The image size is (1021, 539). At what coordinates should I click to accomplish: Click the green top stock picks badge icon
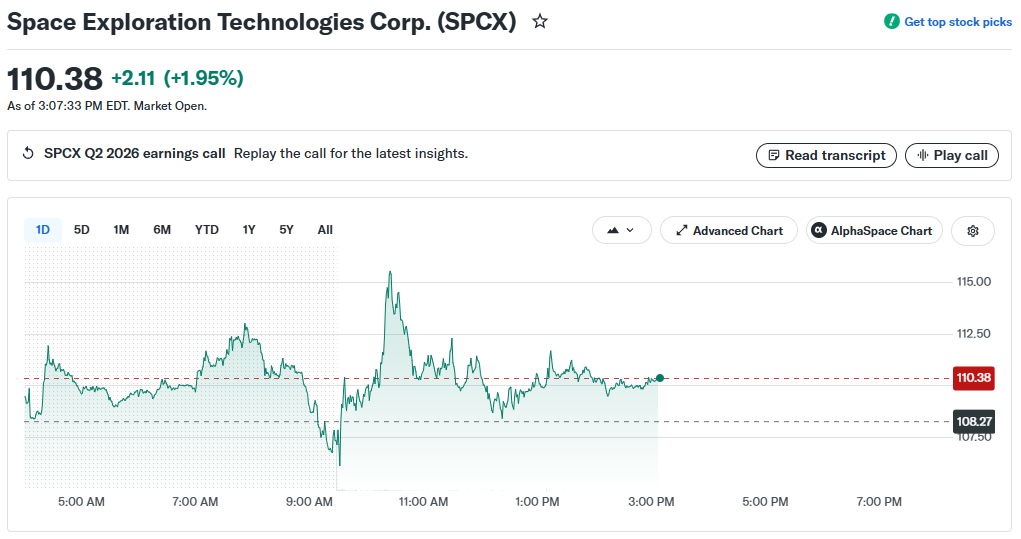coord(891,21)
